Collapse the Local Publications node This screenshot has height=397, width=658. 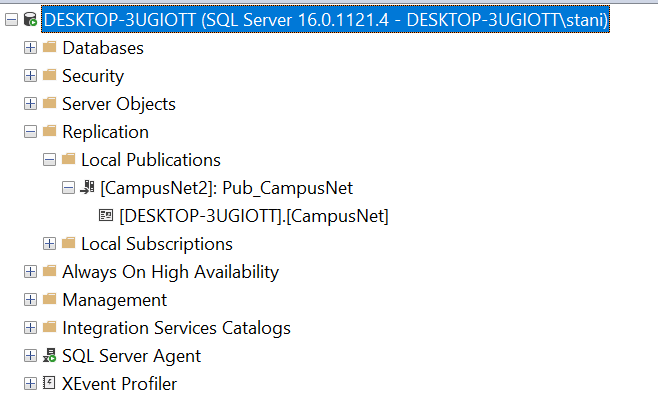(x=49, y=159)
